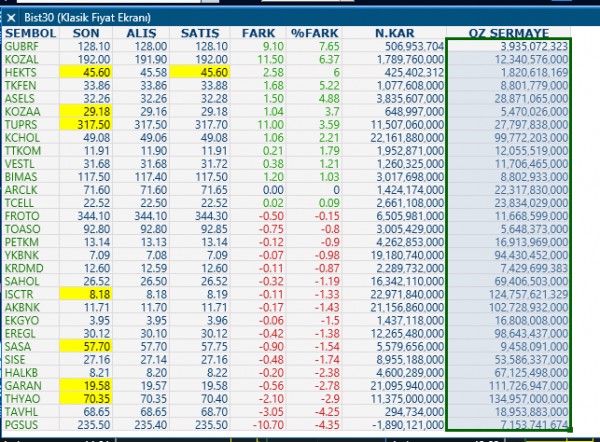The height and width of the screenshot is (442, 600).
Task: Select the TCELL symbol
Action: pyautogui.click(x=19, y=203)
